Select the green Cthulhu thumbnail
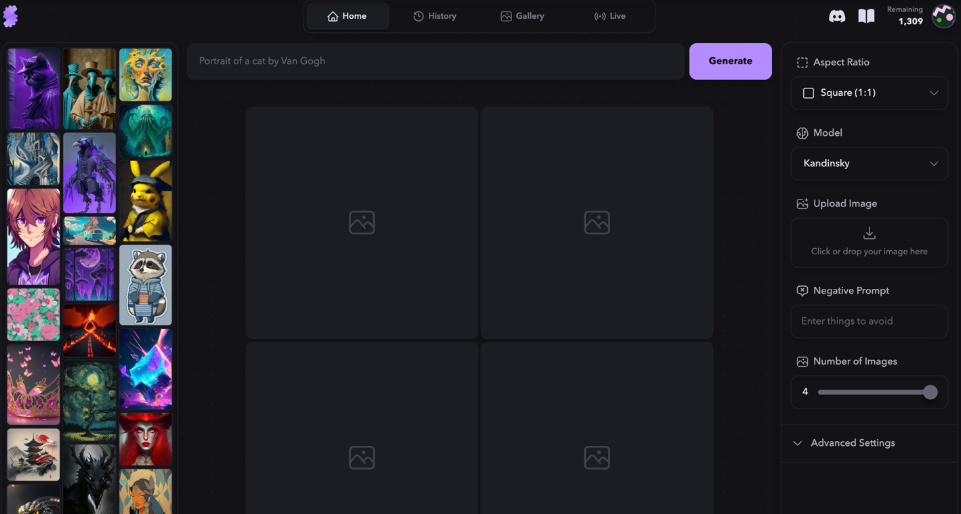The image size is (961, 514). (x=145, y=131)
